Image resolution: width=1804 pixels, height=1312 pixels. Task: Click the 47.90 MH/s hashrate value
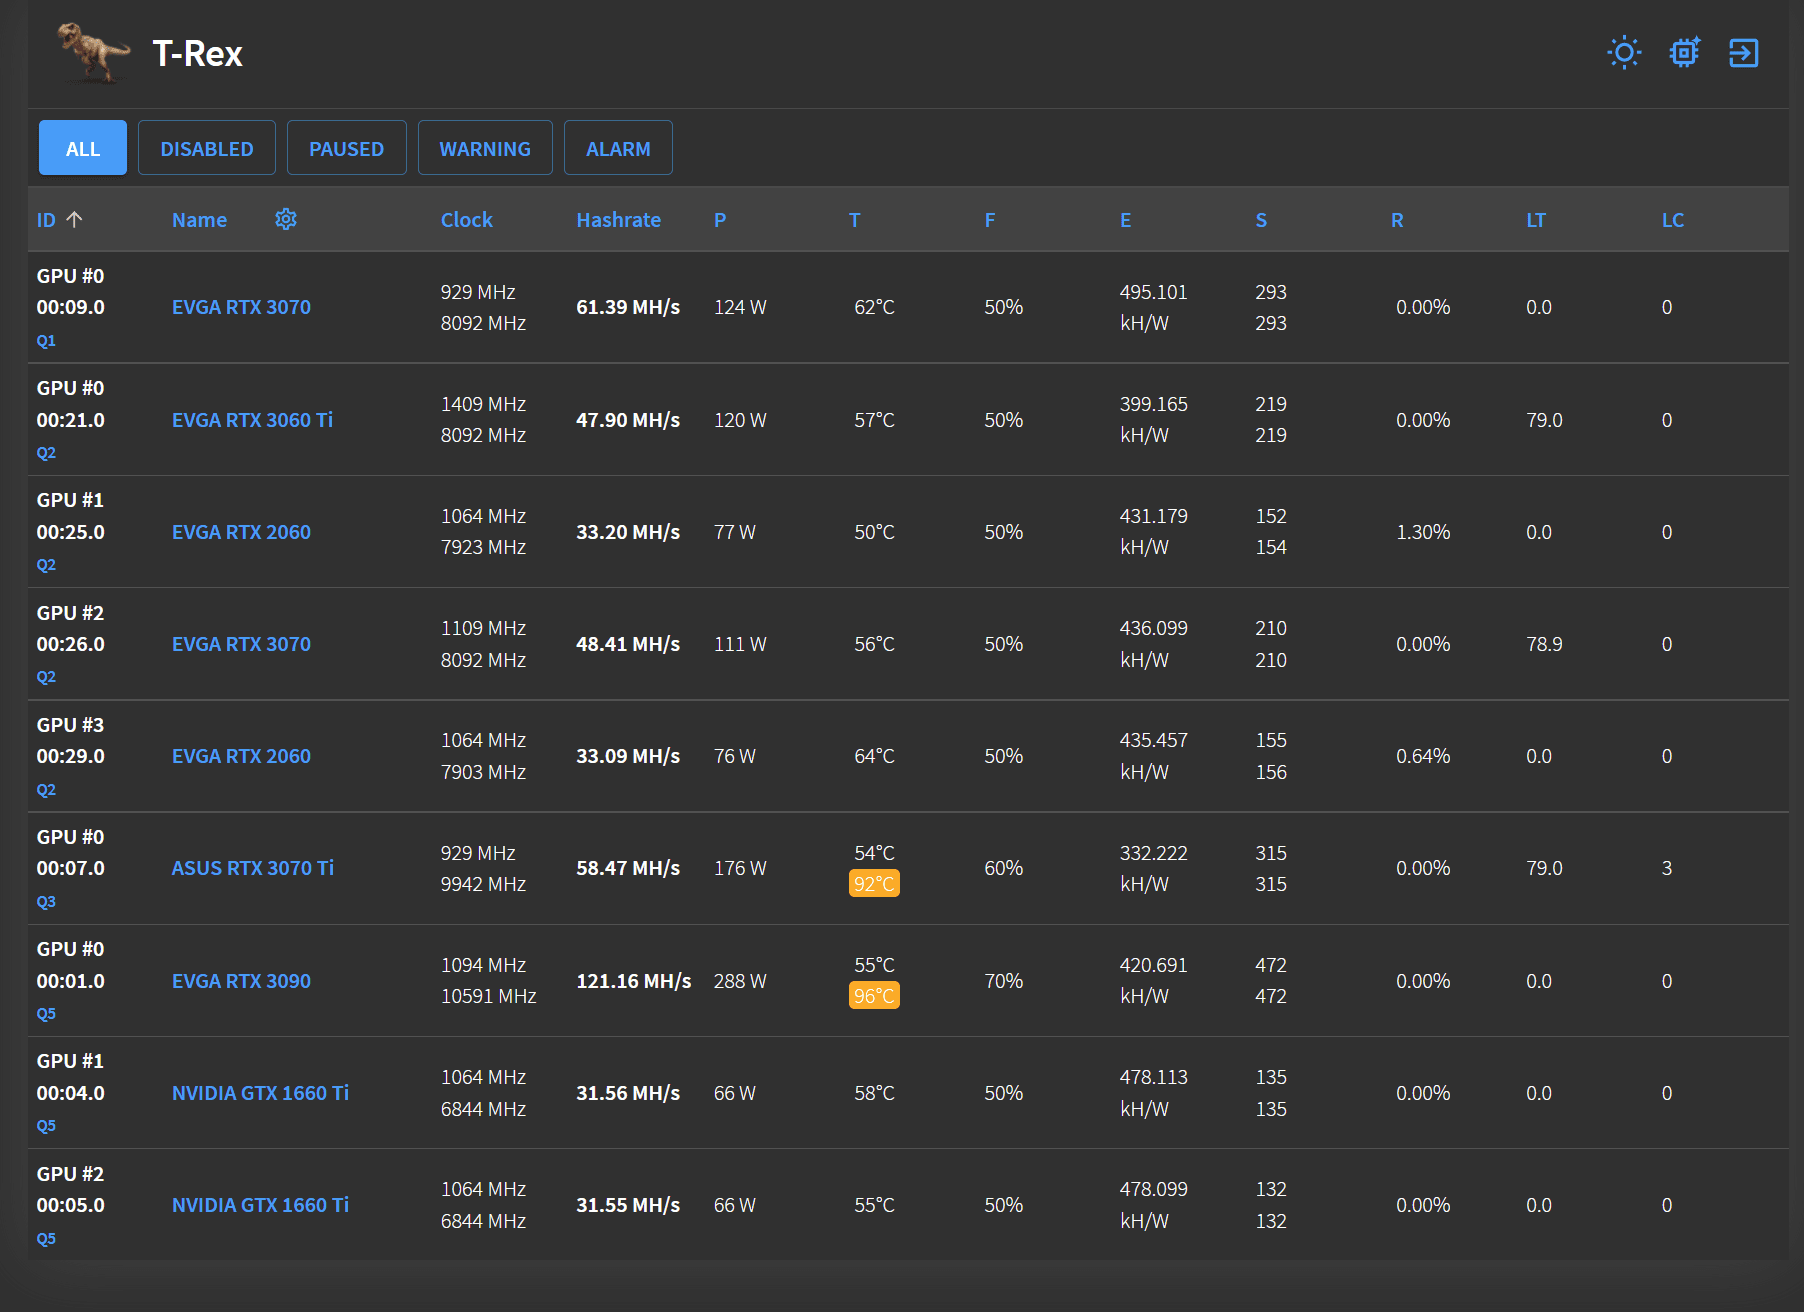click(628, 420)
